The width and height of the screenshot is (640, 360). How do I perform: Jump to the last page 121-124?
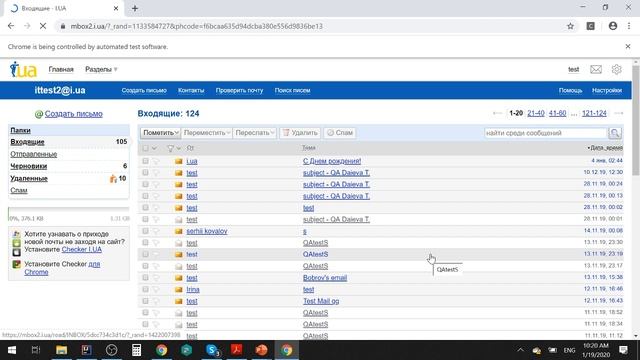tap(594, 113)
